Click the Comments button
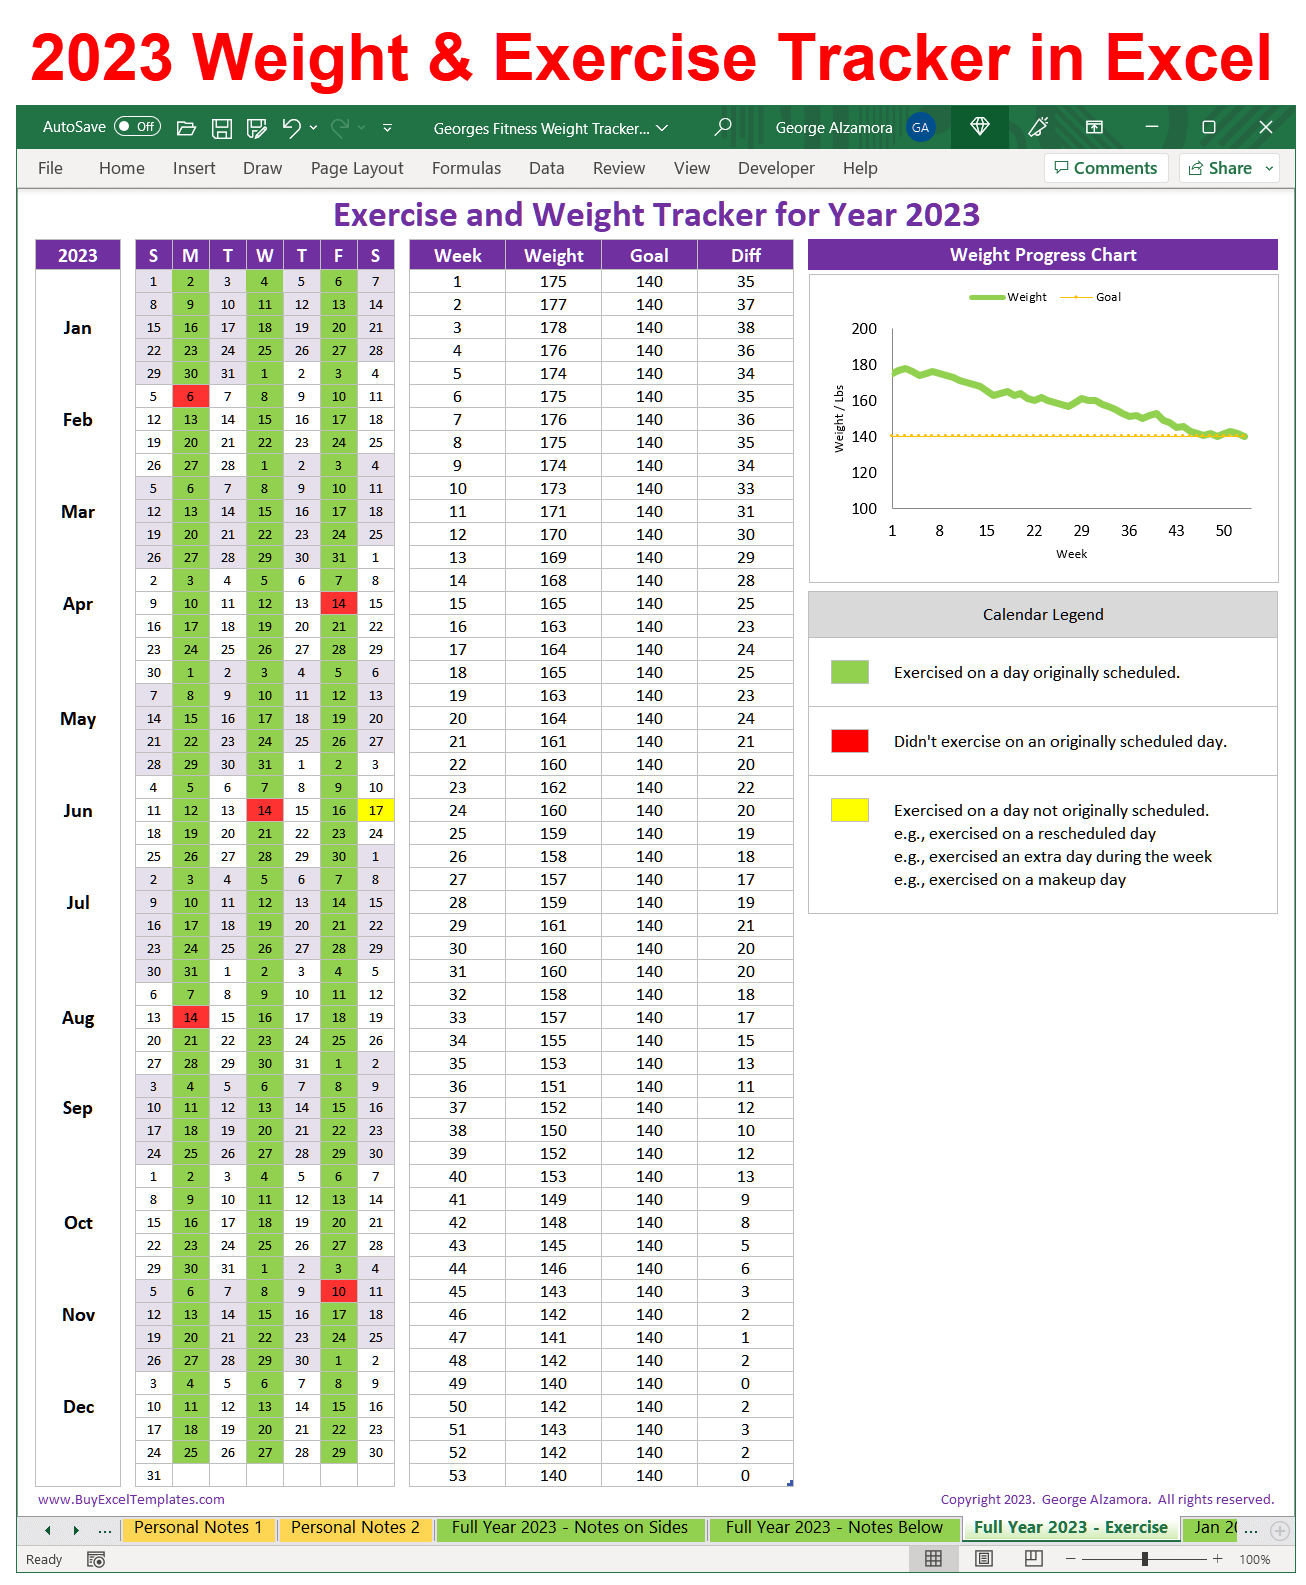 click(x=1106, y=168)
